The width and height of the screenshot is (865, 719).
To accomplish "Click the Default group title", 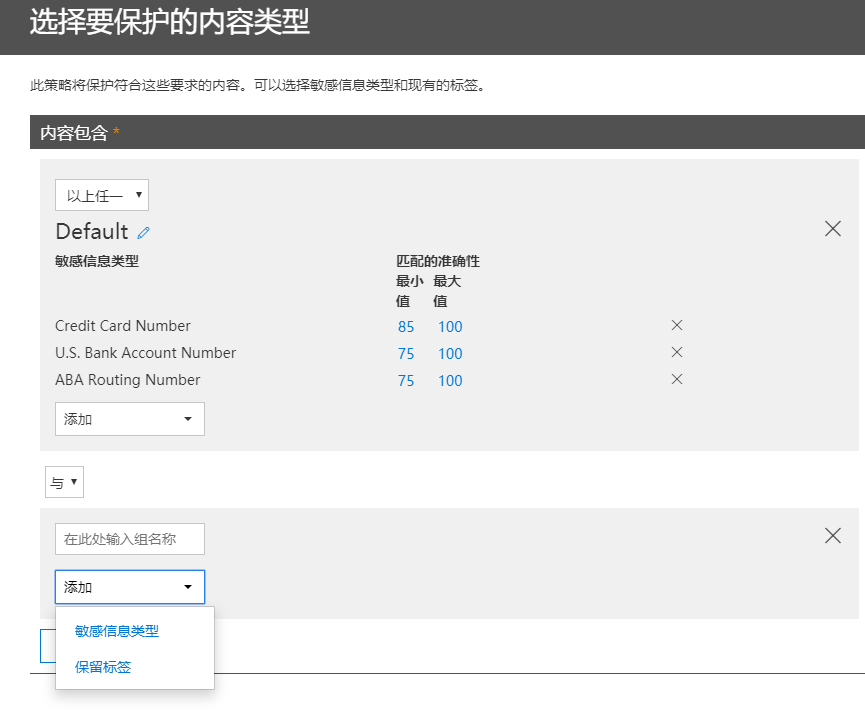I will click(92, 231).
